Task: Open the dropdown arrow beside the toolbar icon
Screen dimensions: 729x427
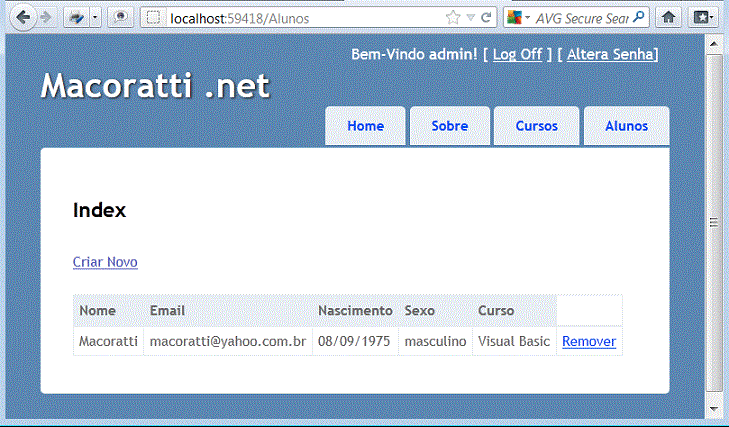Action: point(95,18)
